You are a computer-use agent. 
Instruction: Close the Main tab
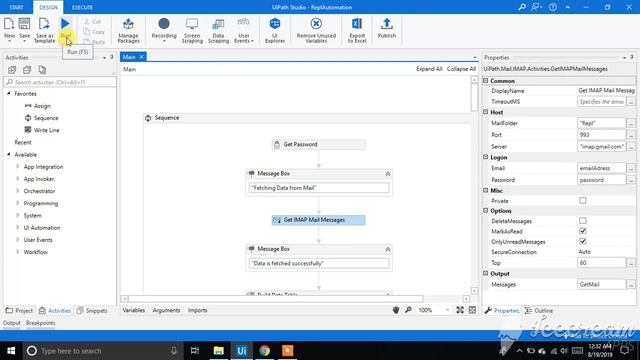[x=142, y=57]
